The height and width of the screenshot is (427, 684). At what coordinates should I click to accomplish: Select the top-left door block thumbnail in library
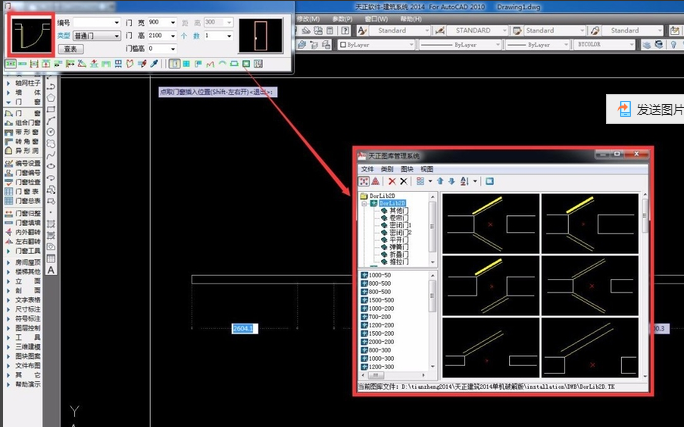point(491,224)
